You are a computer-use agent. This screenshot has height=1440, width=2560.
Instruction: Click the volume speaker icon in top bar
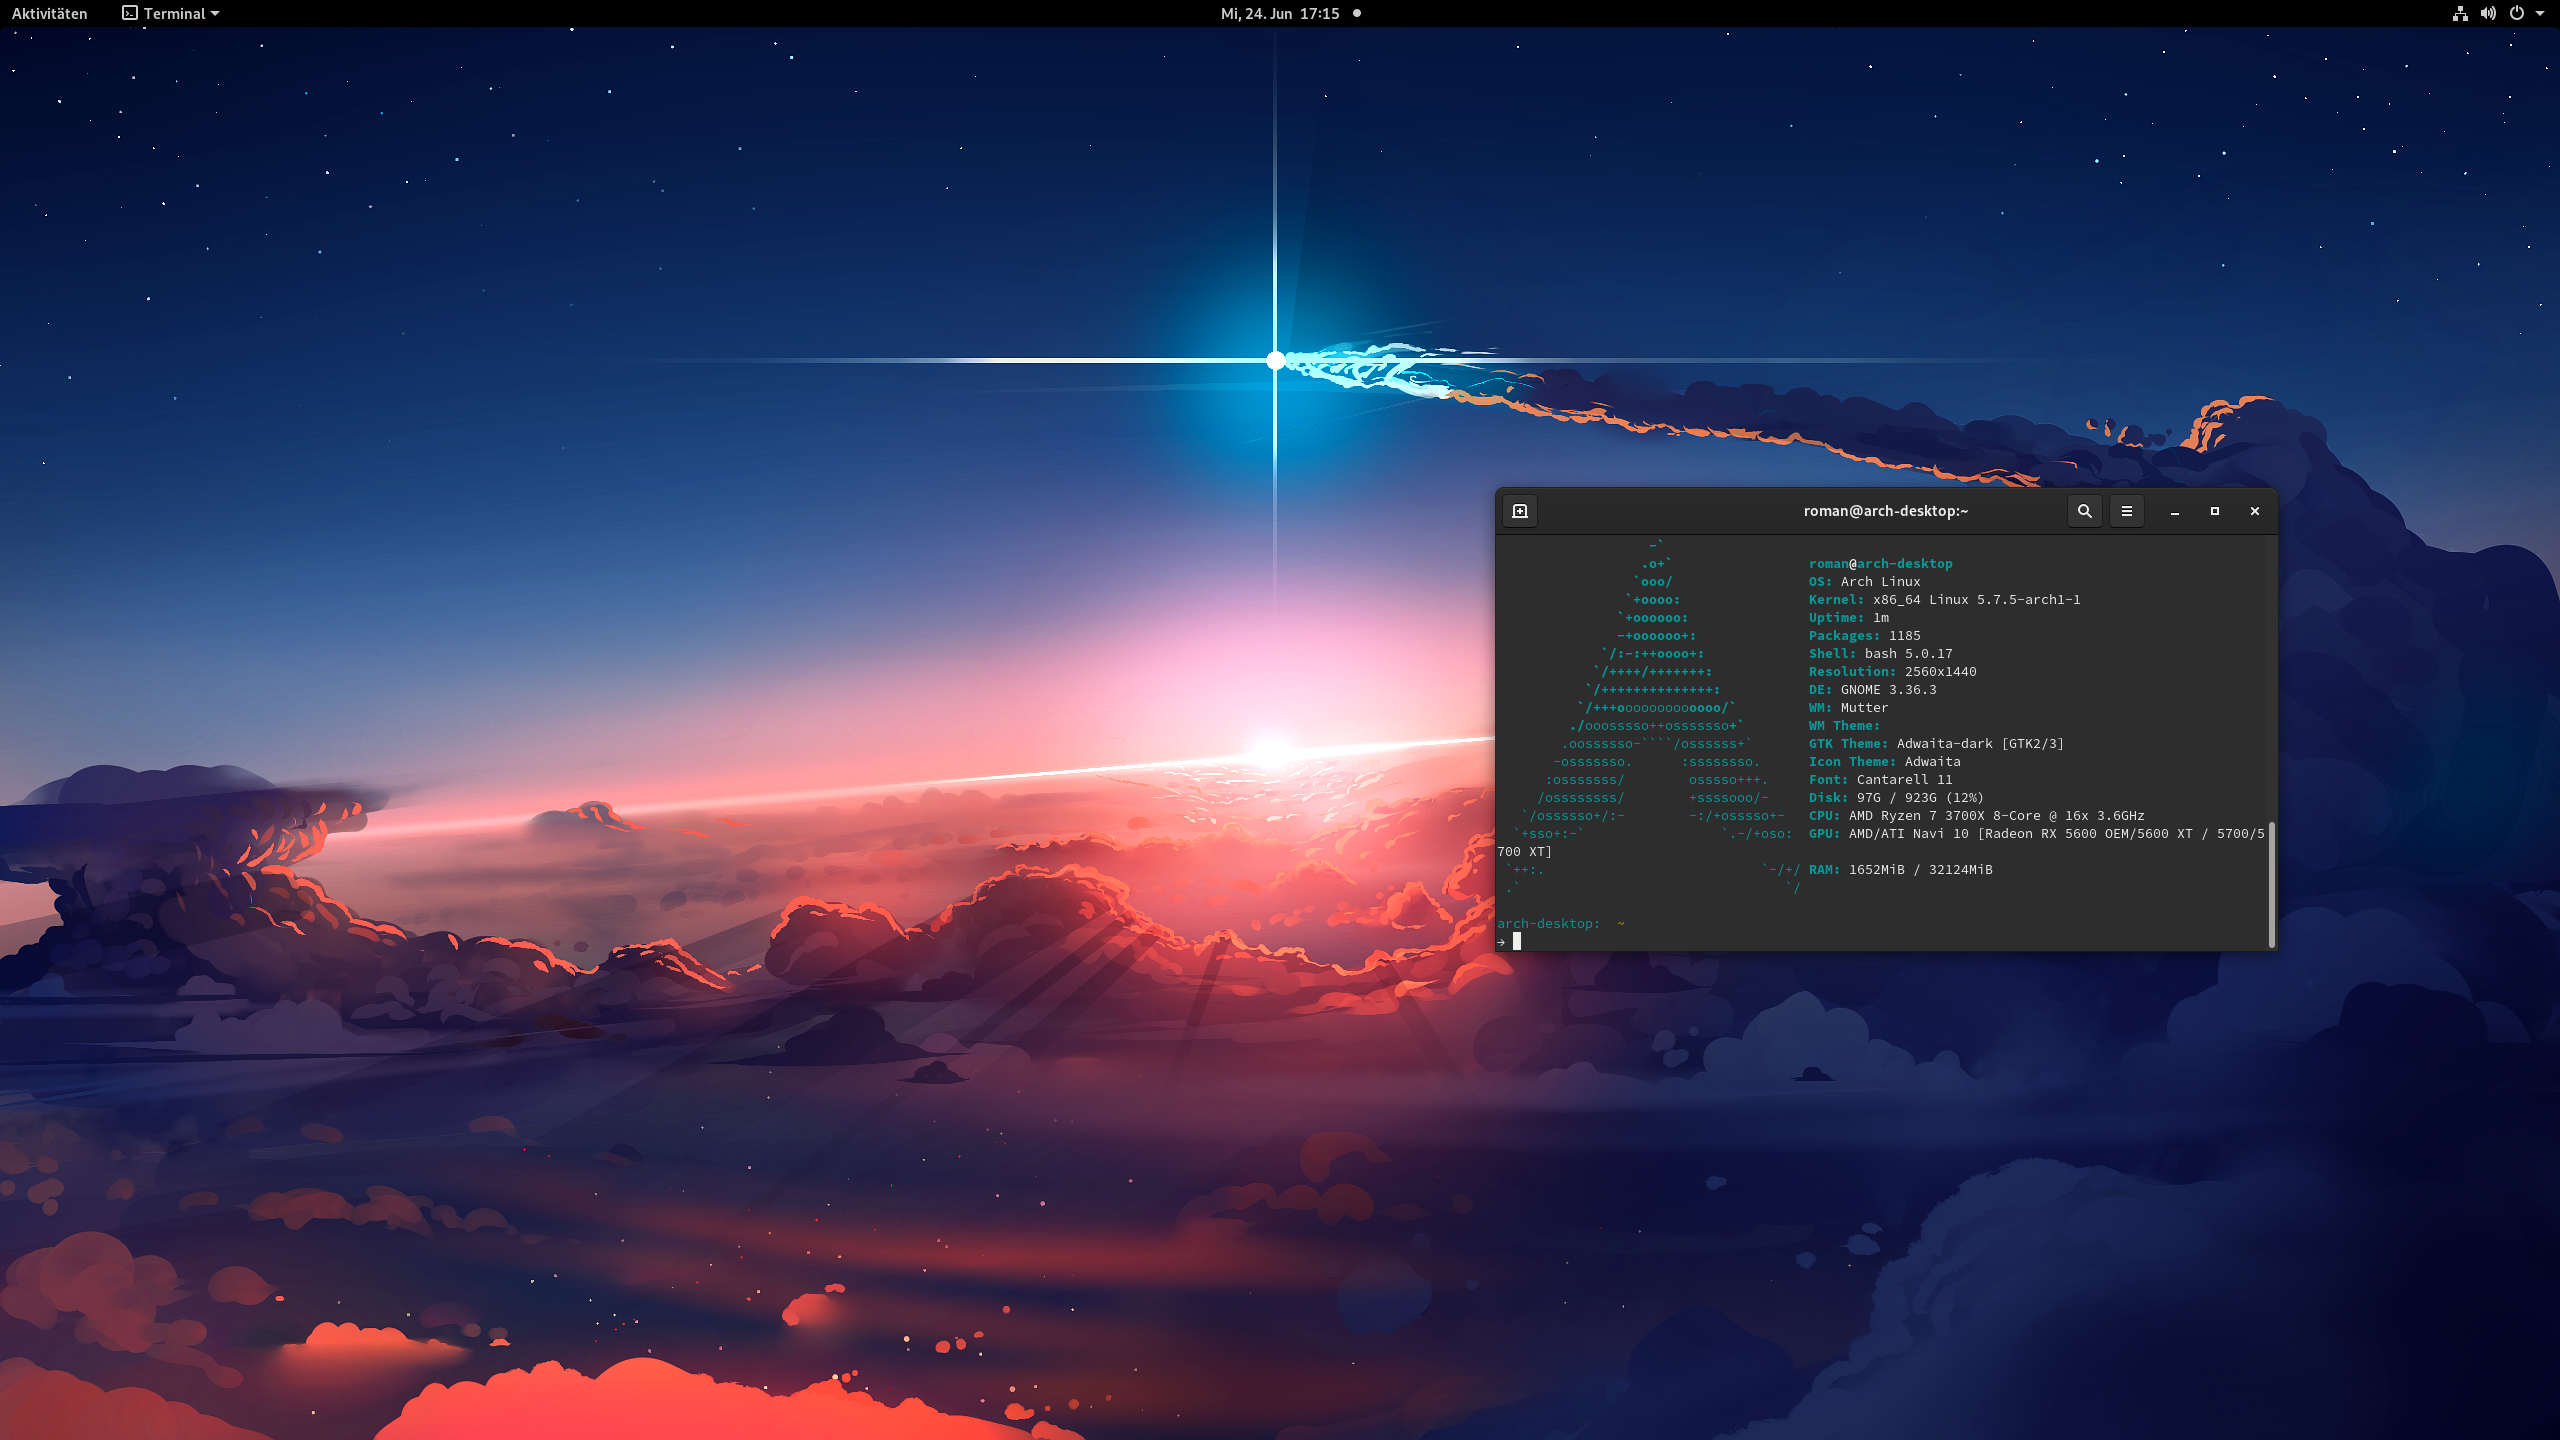2488,13
